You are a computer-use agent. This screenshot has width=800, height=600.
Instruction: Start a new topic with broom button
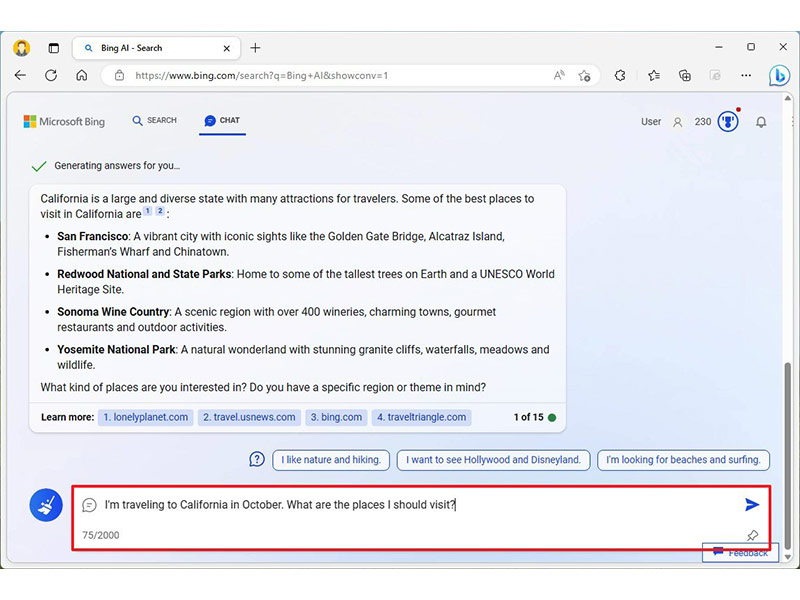(x=46, y=505)
